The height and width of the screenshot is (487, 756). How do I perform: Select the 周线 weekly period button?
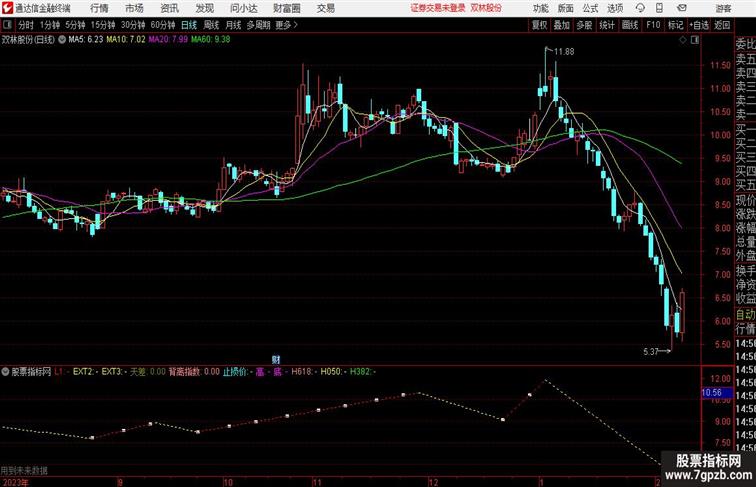point(211,25)
